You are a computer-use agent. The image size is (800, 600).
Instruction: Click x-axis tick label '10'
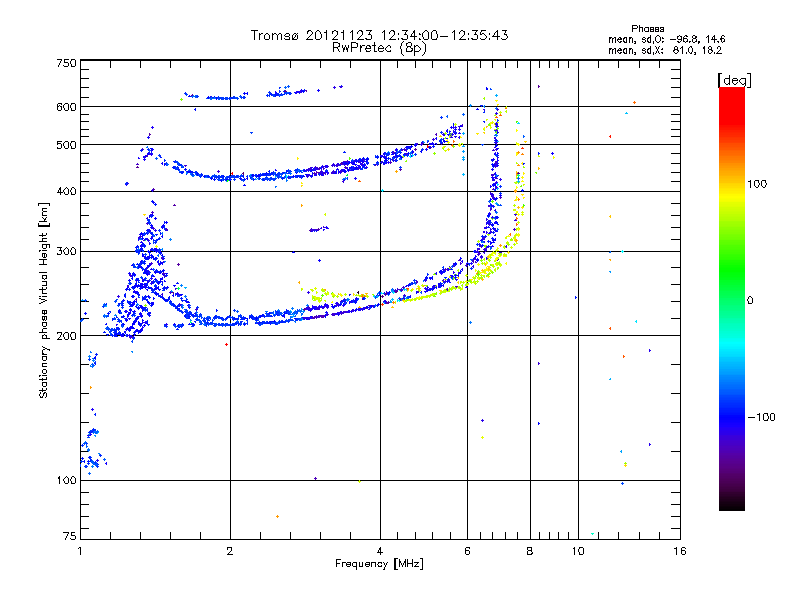[578, 551]
